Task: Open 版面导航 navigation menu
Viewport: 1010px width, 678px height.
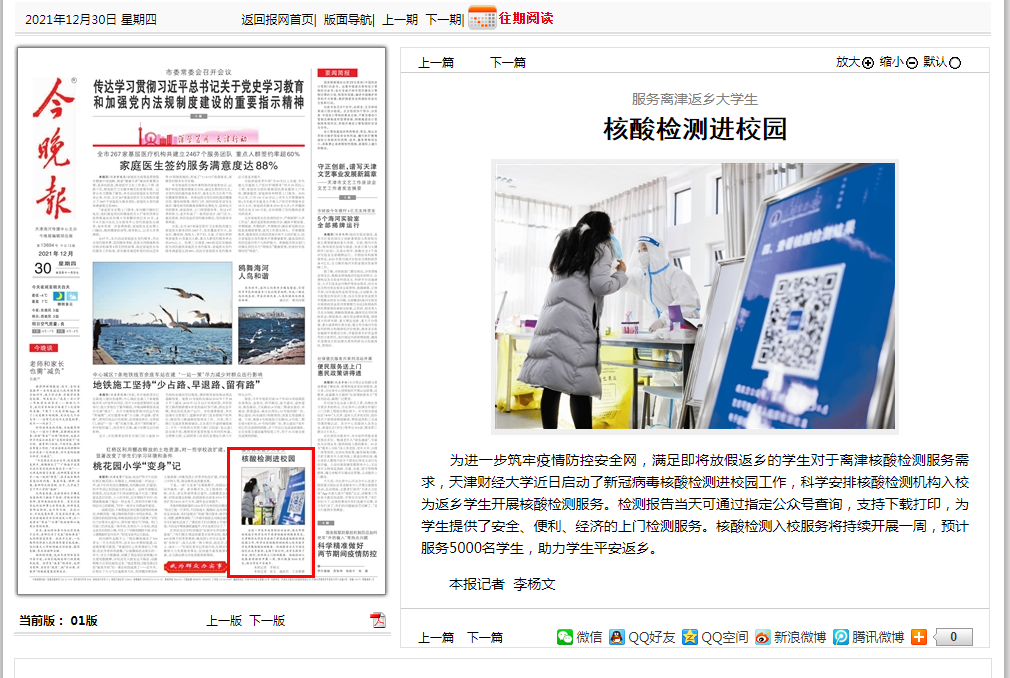Action: click(347, 19)
